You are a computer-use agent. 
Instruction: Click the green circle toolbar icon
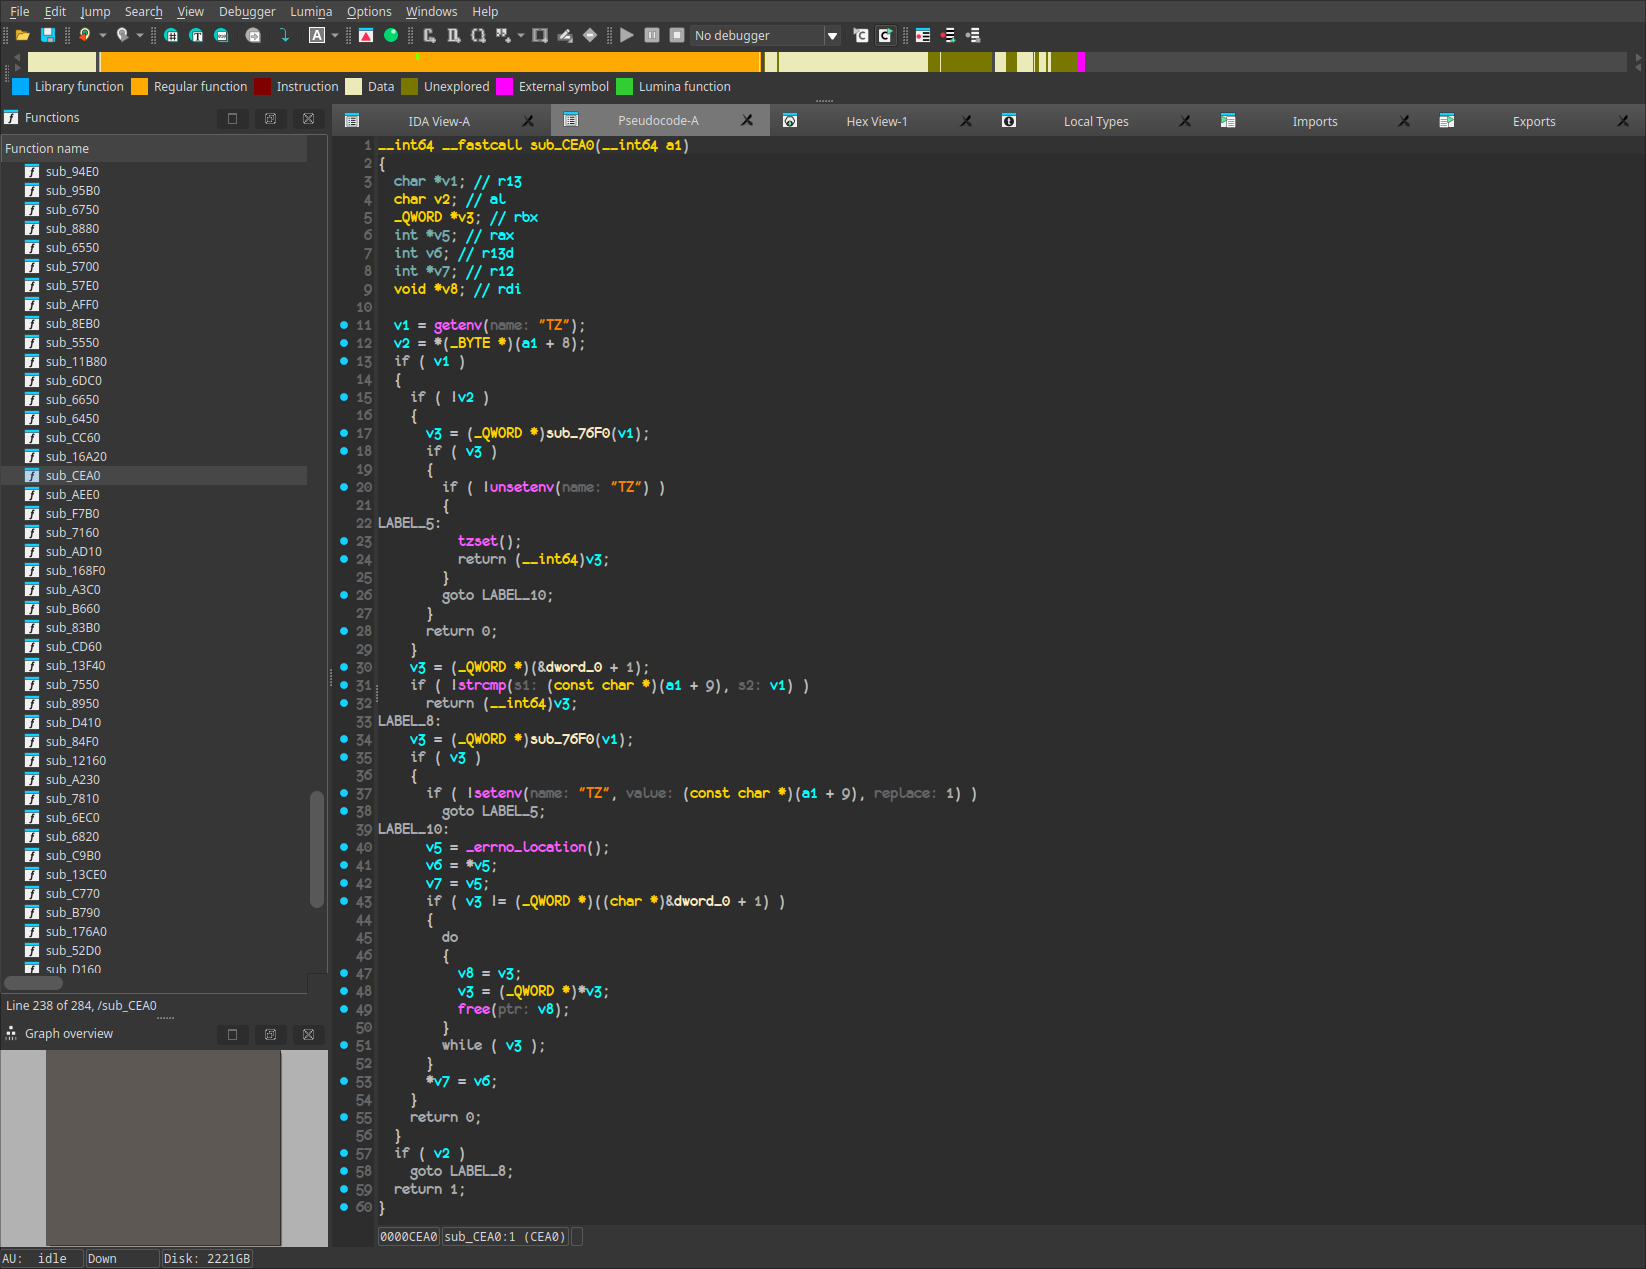(391, 35)
